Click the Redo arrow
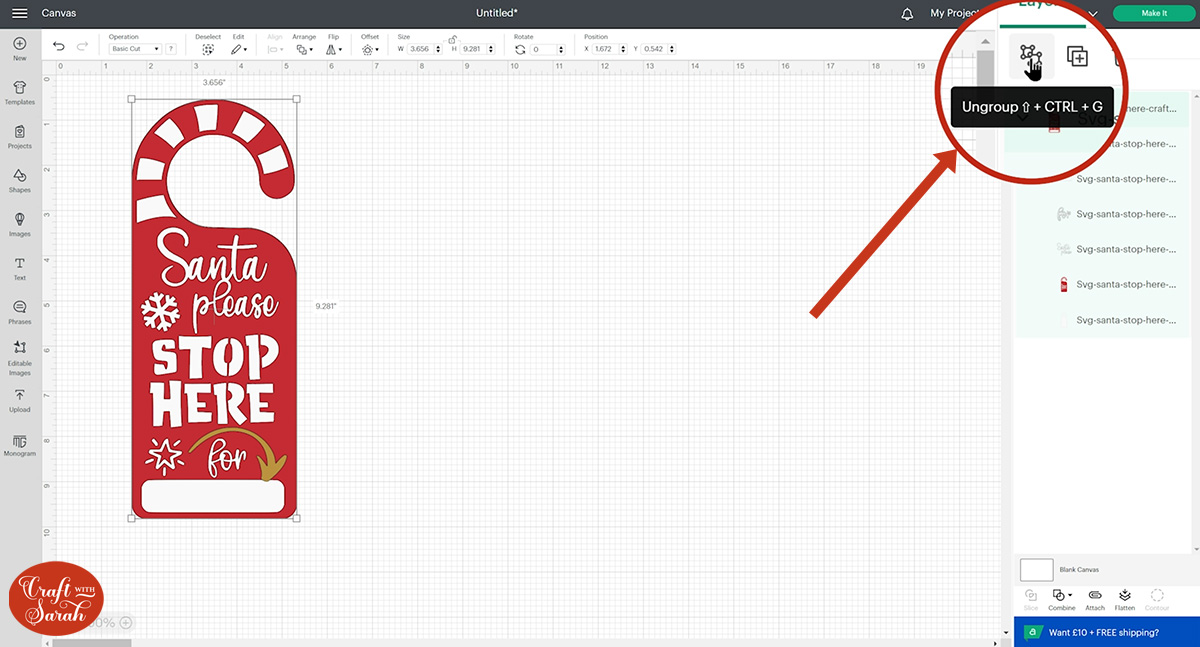The width and height of the screenshot is (1200, 647). coord(82,46)
